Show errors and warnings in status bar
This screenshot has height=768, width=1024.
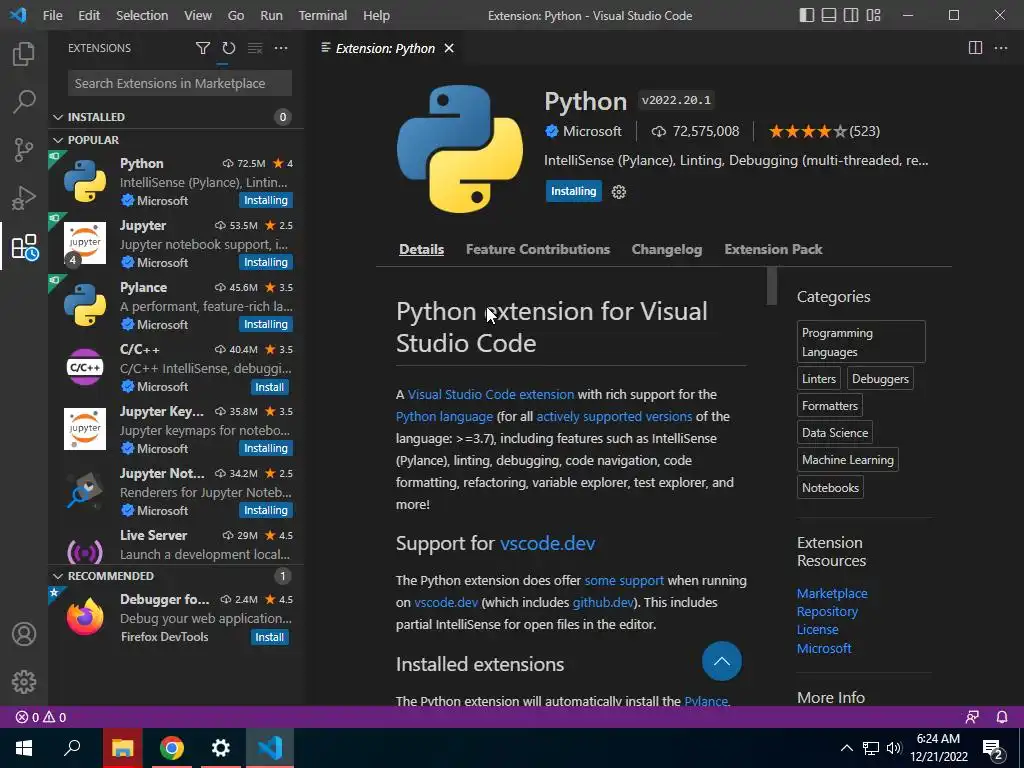(x=41, y=717)
